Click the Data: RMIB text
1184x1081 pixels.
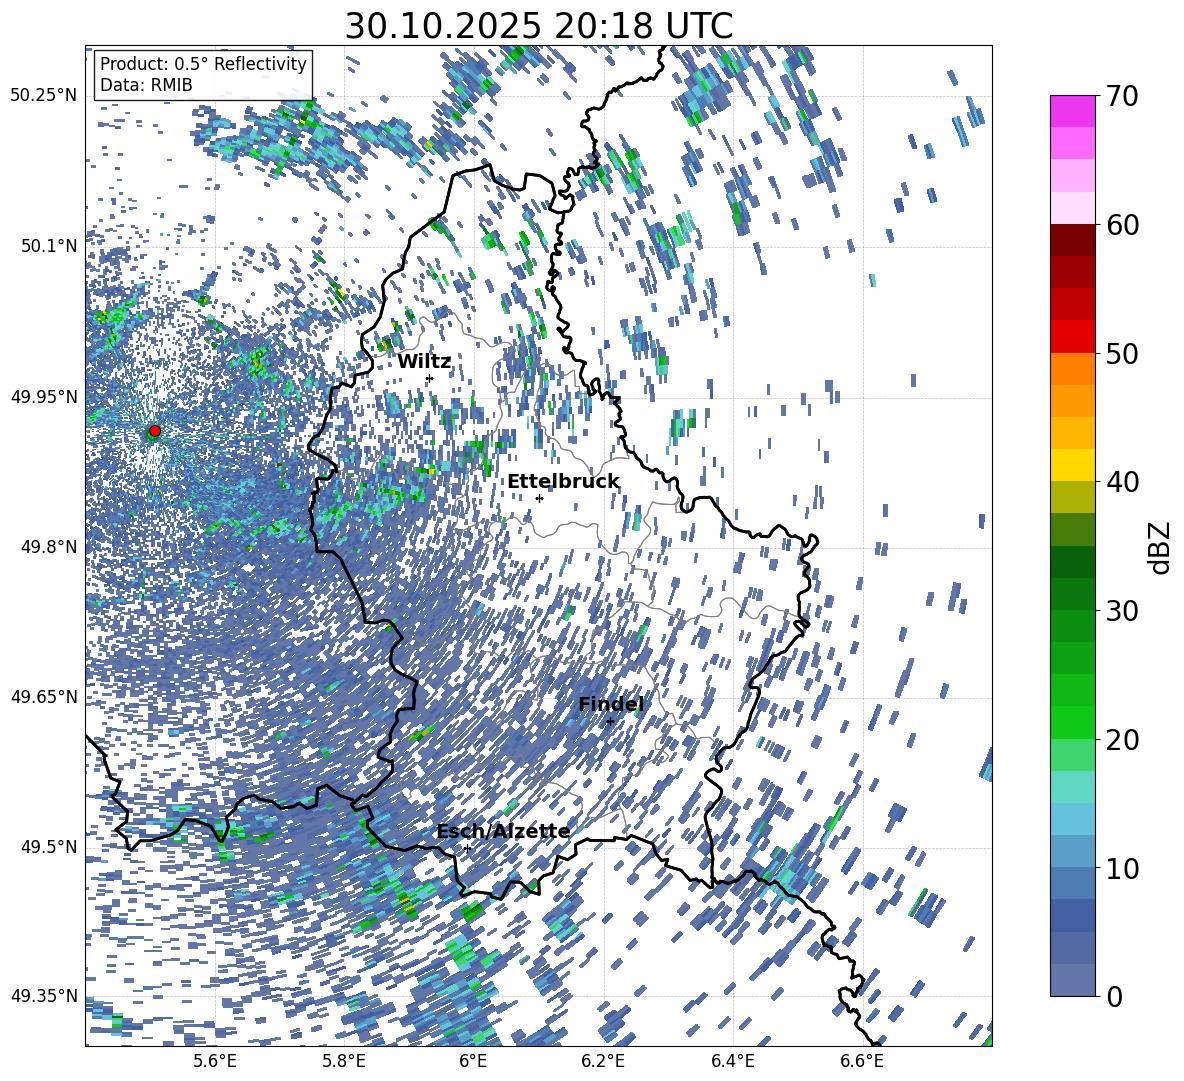pos(146,85)
